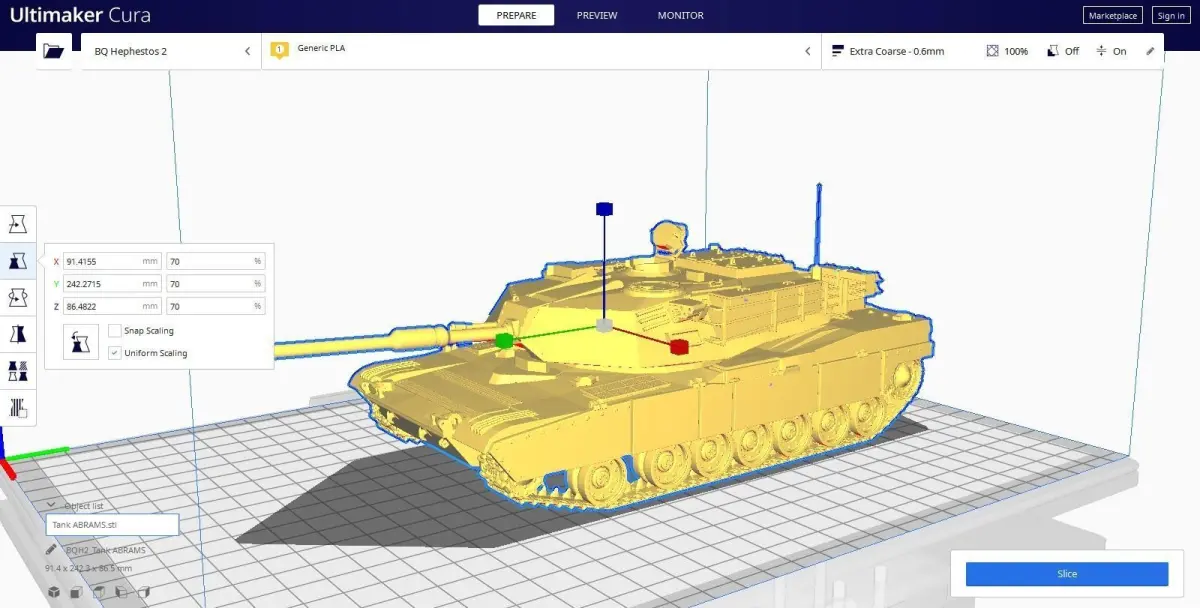Select the Move tool in left toolbar
Image resolution: width=1200 pixels, height=608 pixels.
tap(18, 224)
